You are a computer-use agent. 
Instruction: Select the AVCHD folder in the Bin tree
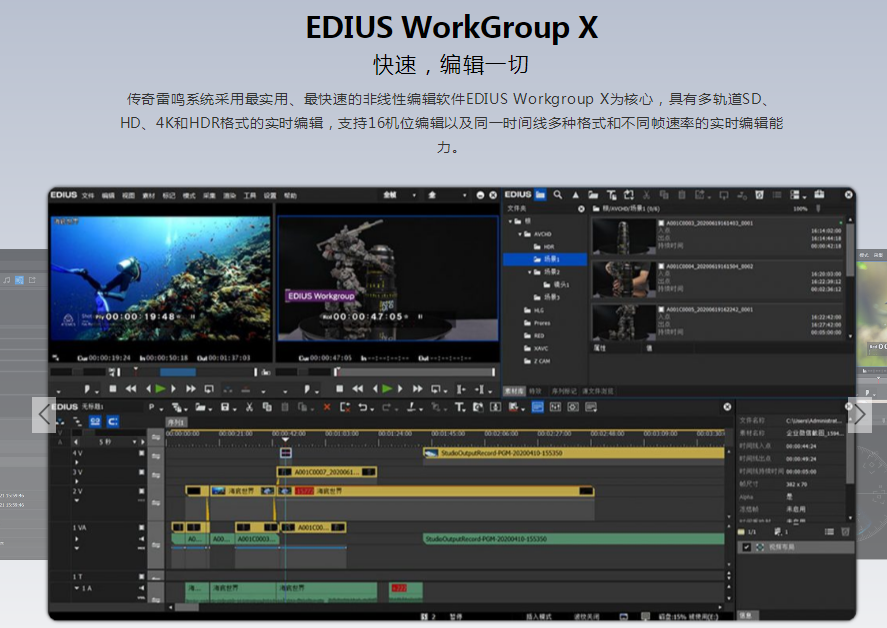[537, 234]
